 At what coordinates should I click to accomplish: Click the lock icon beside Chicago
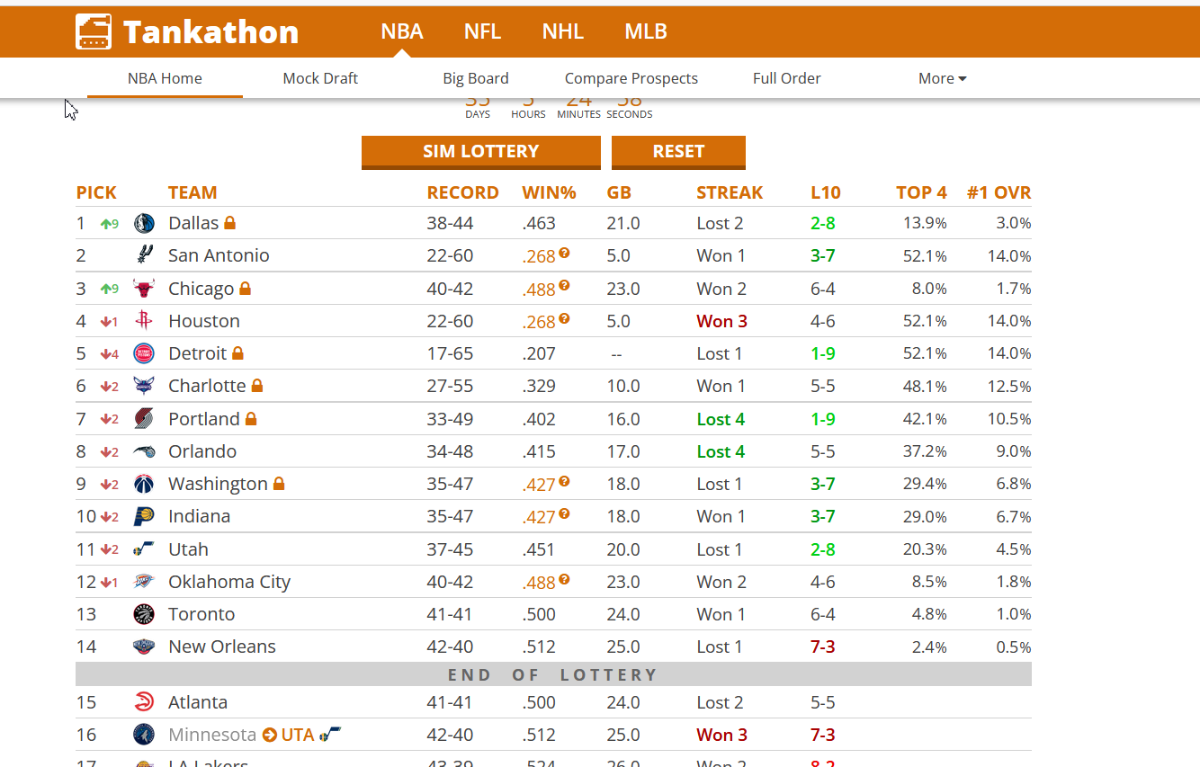(x=245, y=288)
